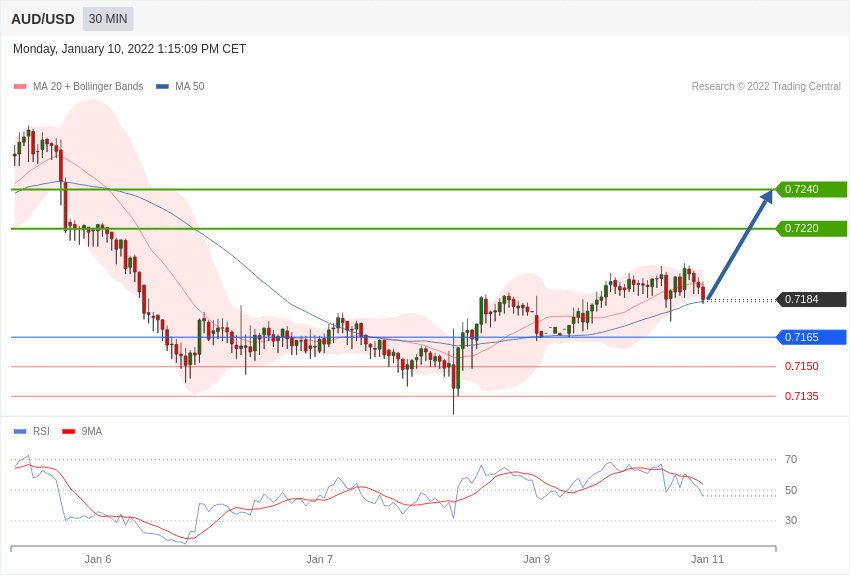This screenshot has height=576, width=850.
Task: Click the 0.7165 blue pivot price label
Action: tap(811, 337)
